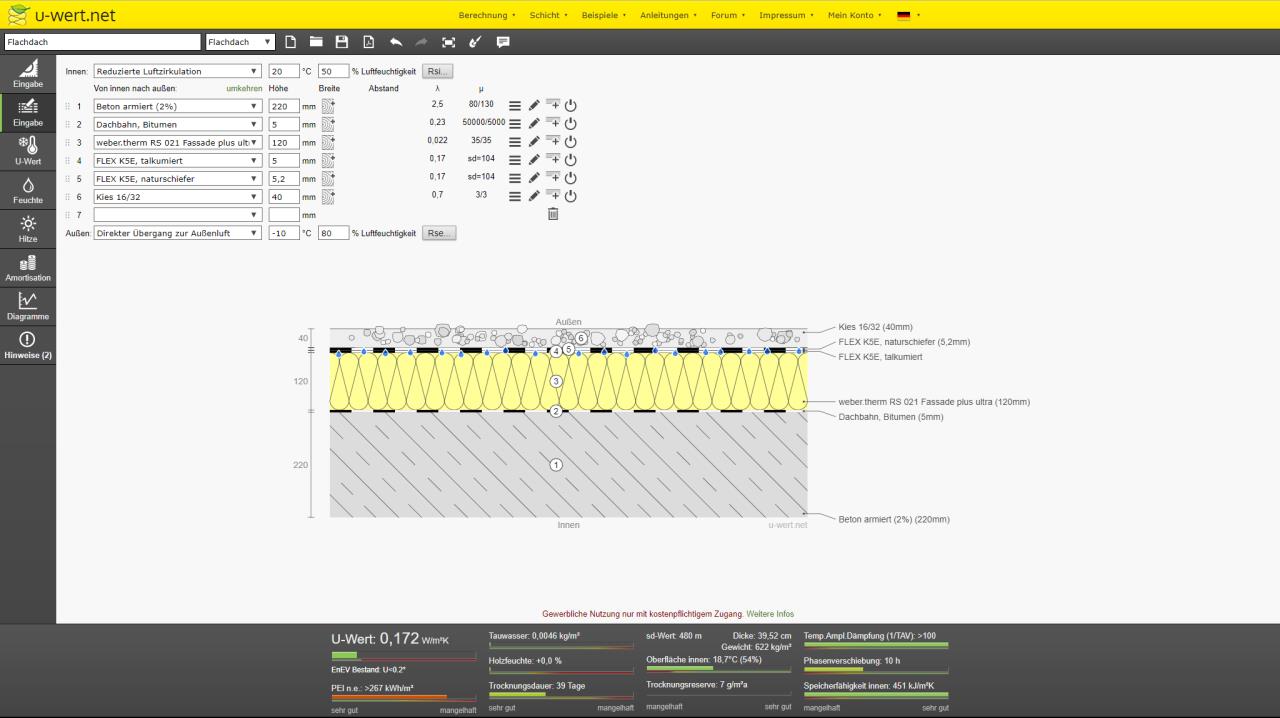Open a saved construction via the folder icon
The image size is (1280, 718).
(x=316, y=42)
